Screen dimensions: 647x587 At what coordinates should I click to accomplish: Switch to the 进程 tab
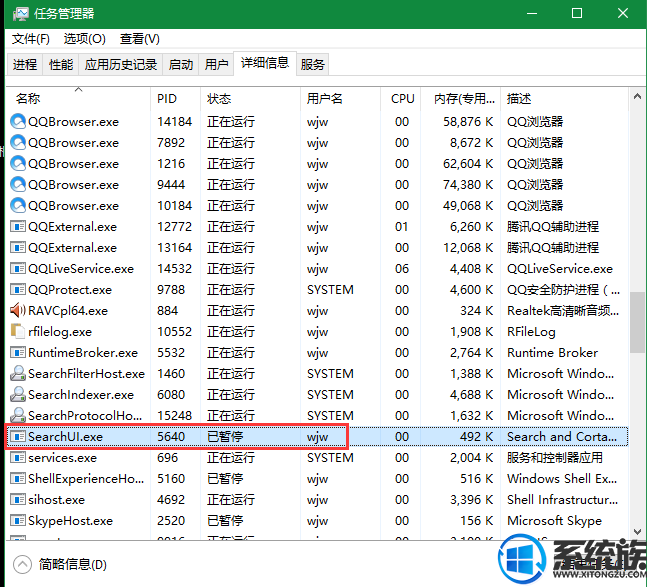pos(25,64)
